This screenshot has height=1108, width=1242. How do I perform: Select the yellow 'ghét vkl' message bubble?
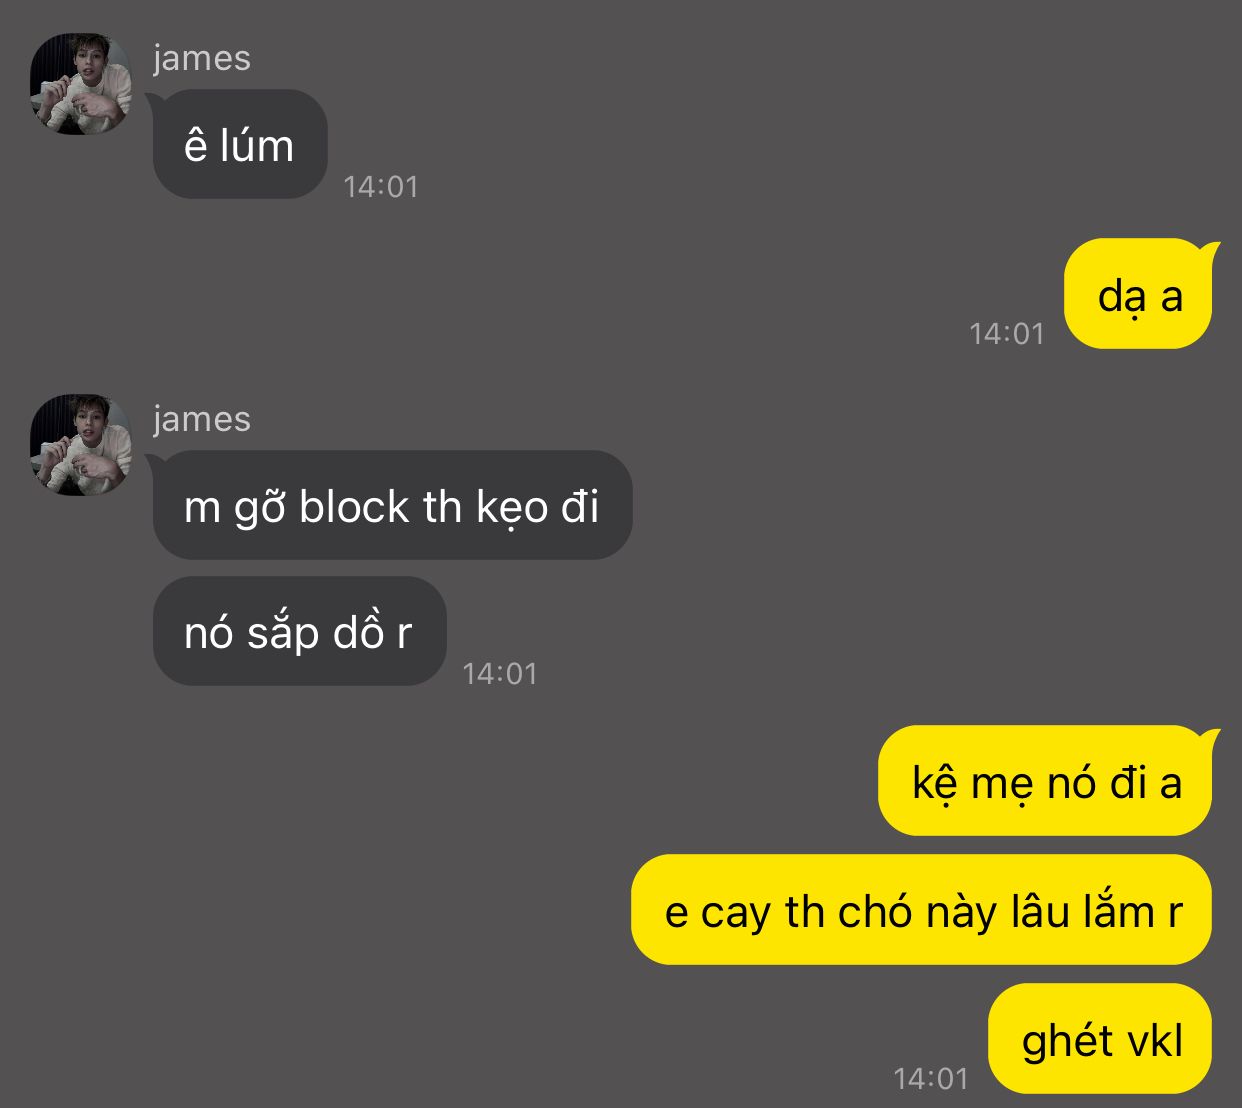click(1100, 1039)
